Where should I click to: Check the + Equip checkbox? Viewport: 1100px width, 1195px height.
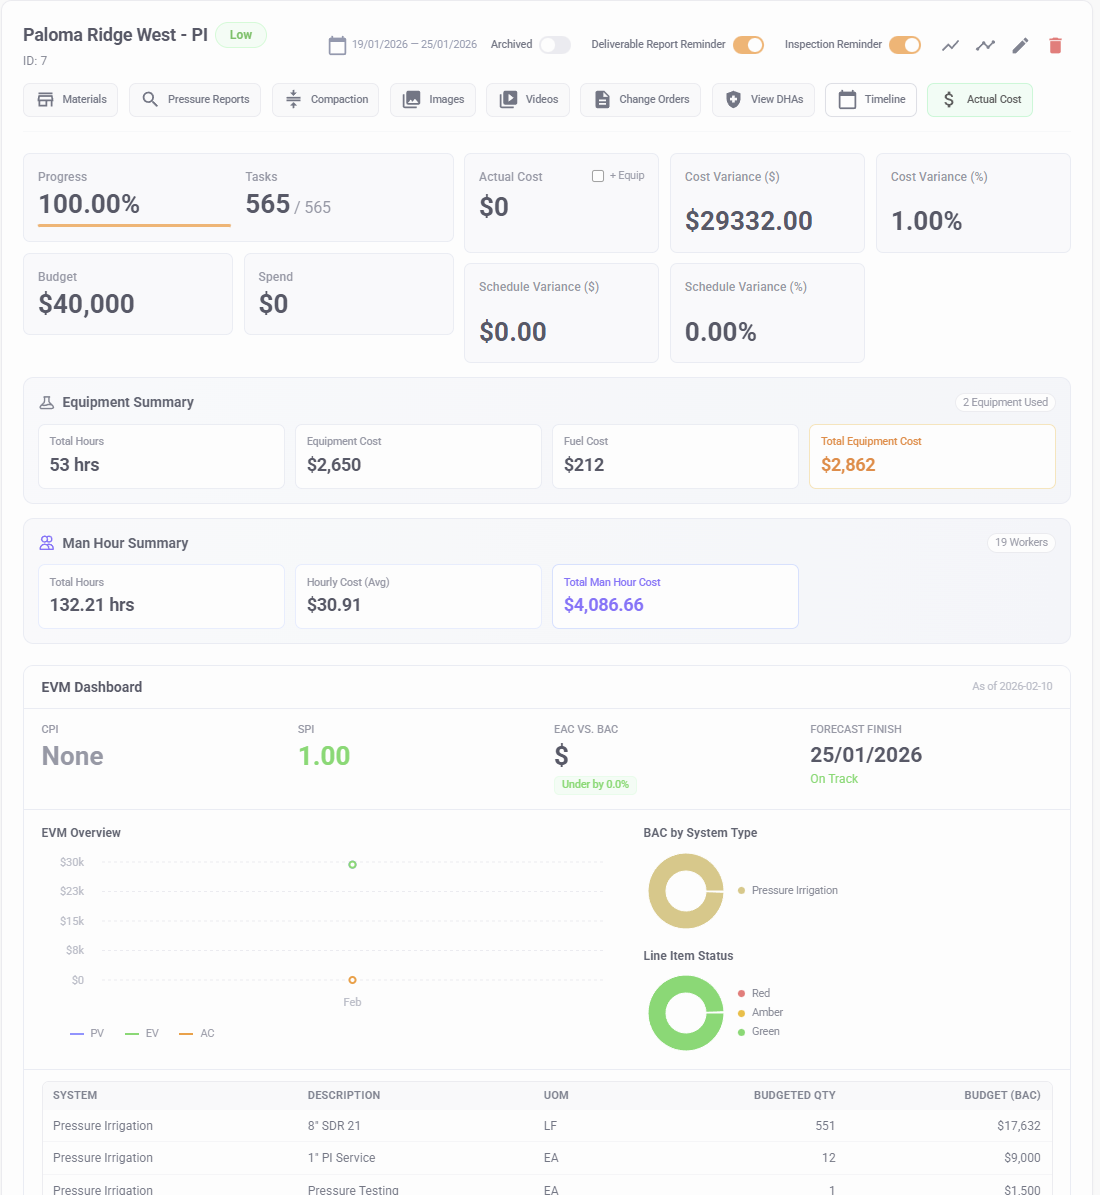pyautogui.click(x=598, y=176)
